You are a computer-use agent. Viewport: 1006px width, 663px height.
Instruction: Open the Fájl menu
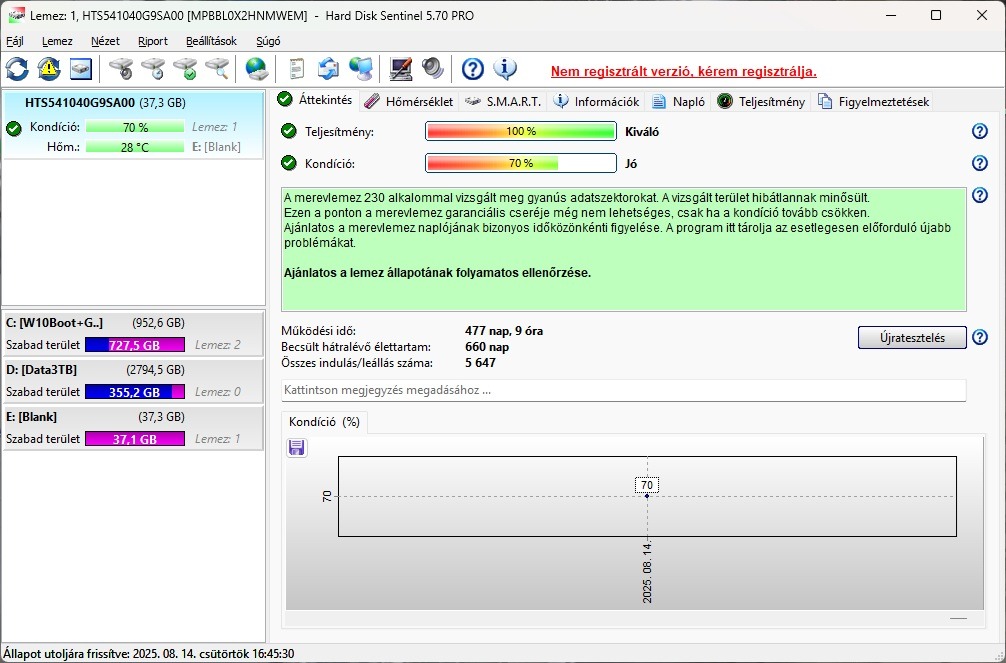15,41
